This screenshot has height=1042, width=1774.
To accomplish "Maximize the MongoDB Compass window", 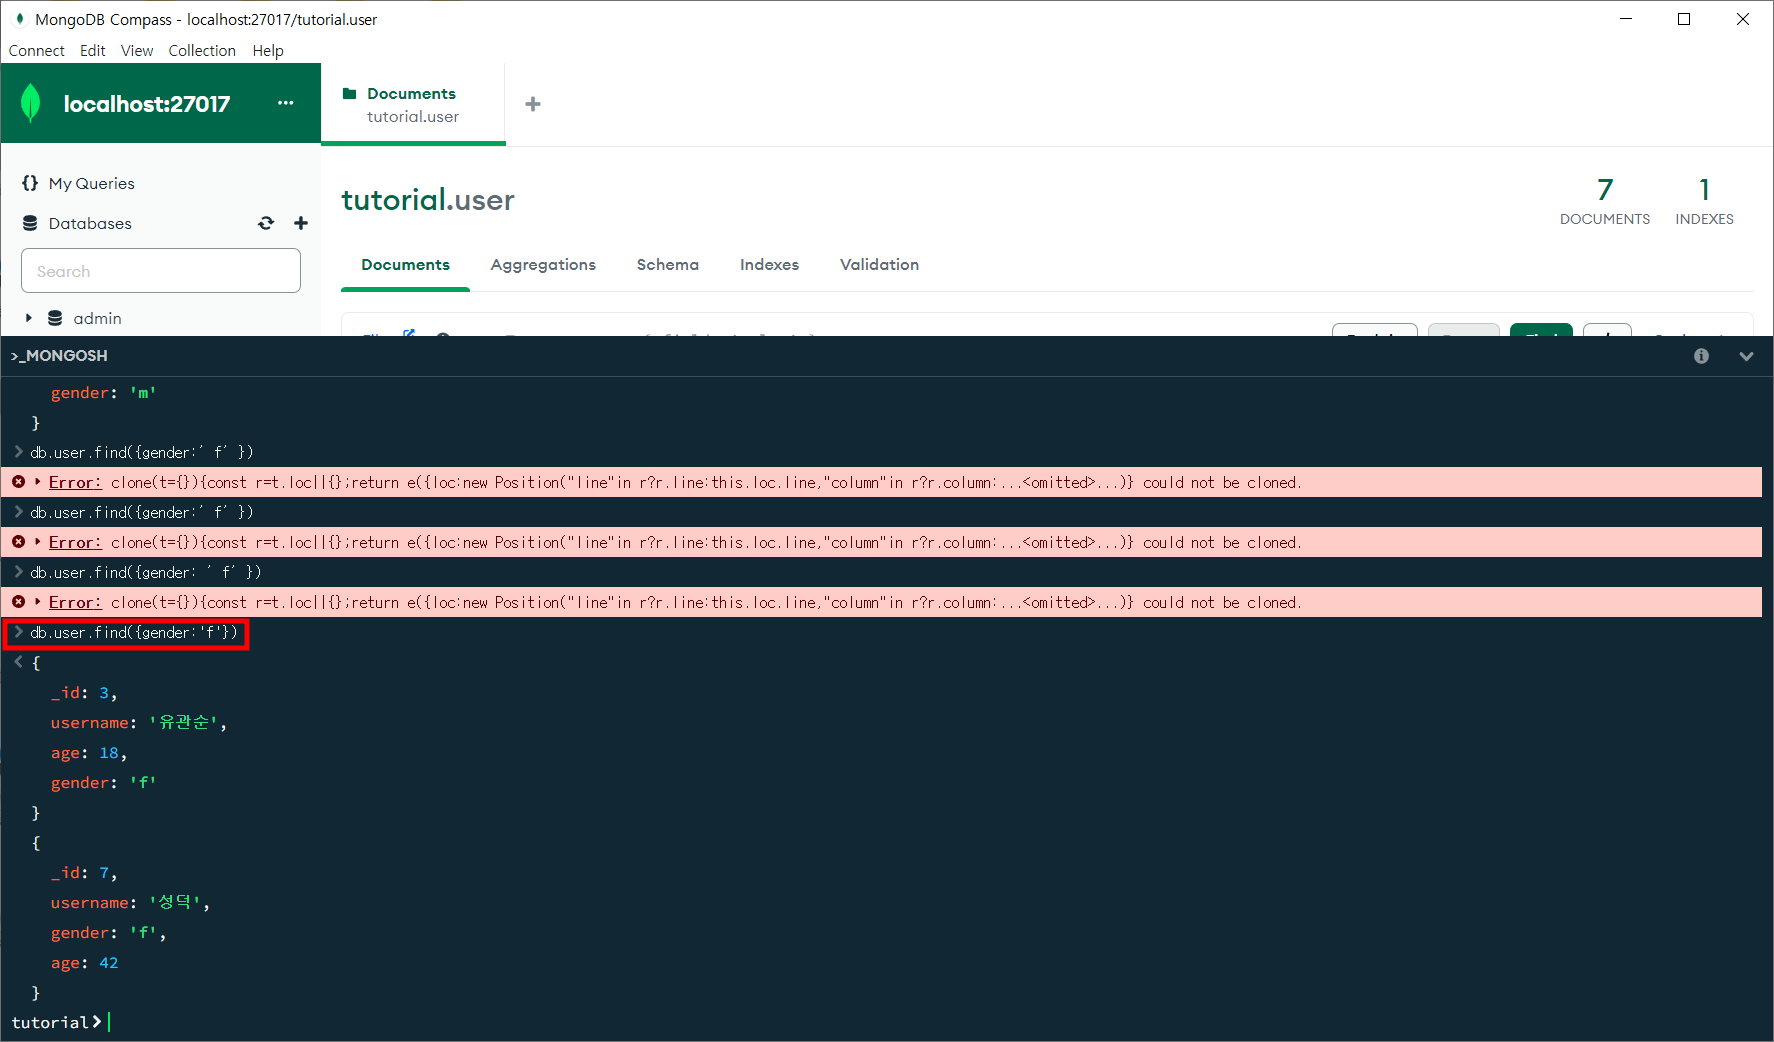I will click(1684, 19).
